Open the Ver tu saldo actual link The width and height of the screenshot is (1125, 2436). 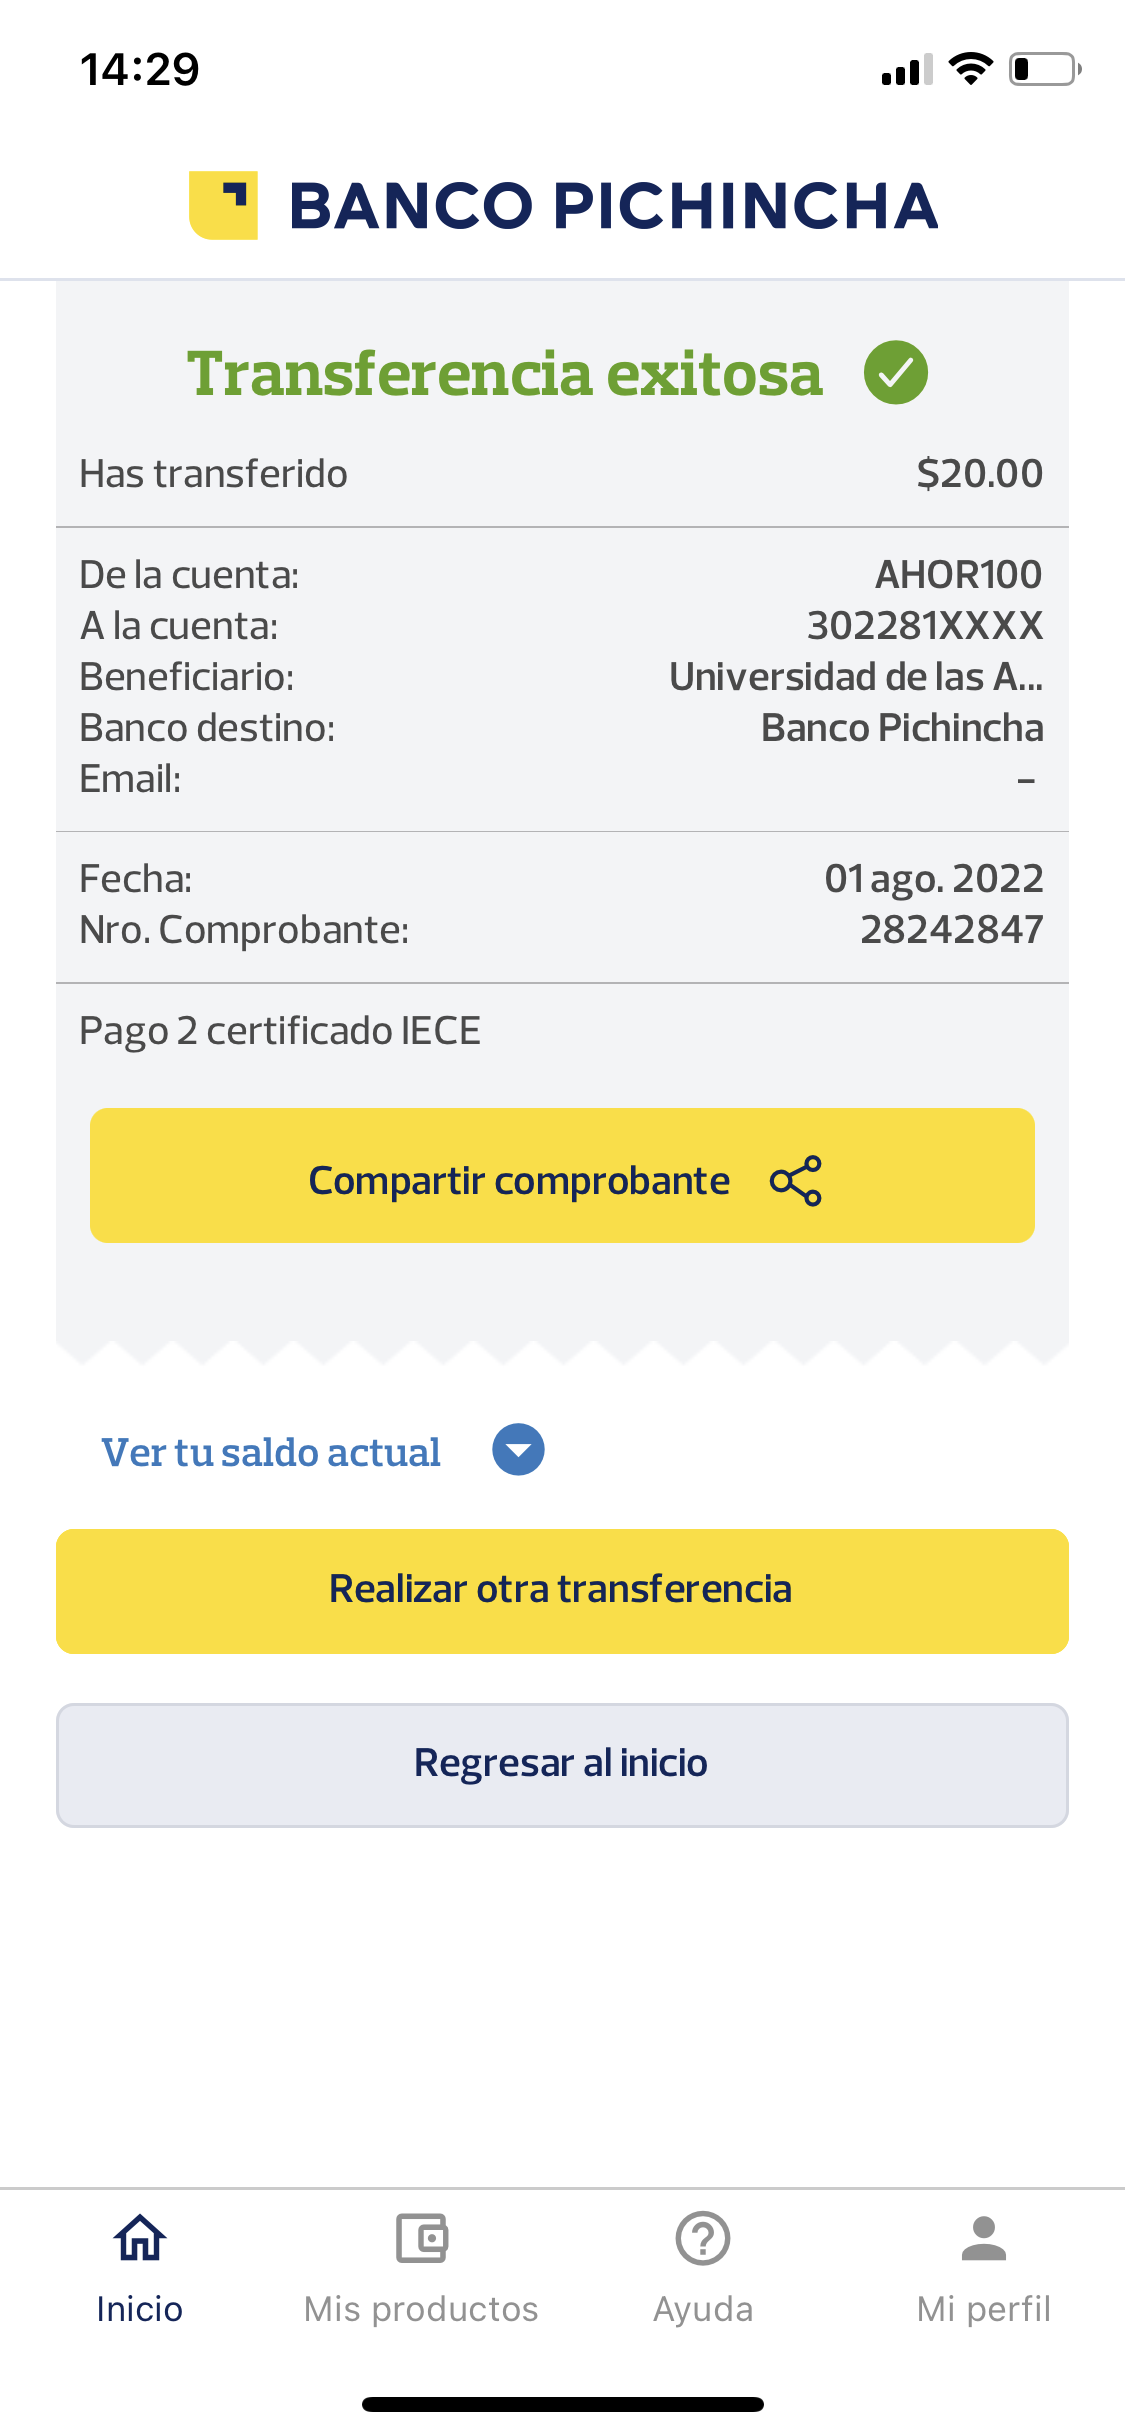point(271,1452)
